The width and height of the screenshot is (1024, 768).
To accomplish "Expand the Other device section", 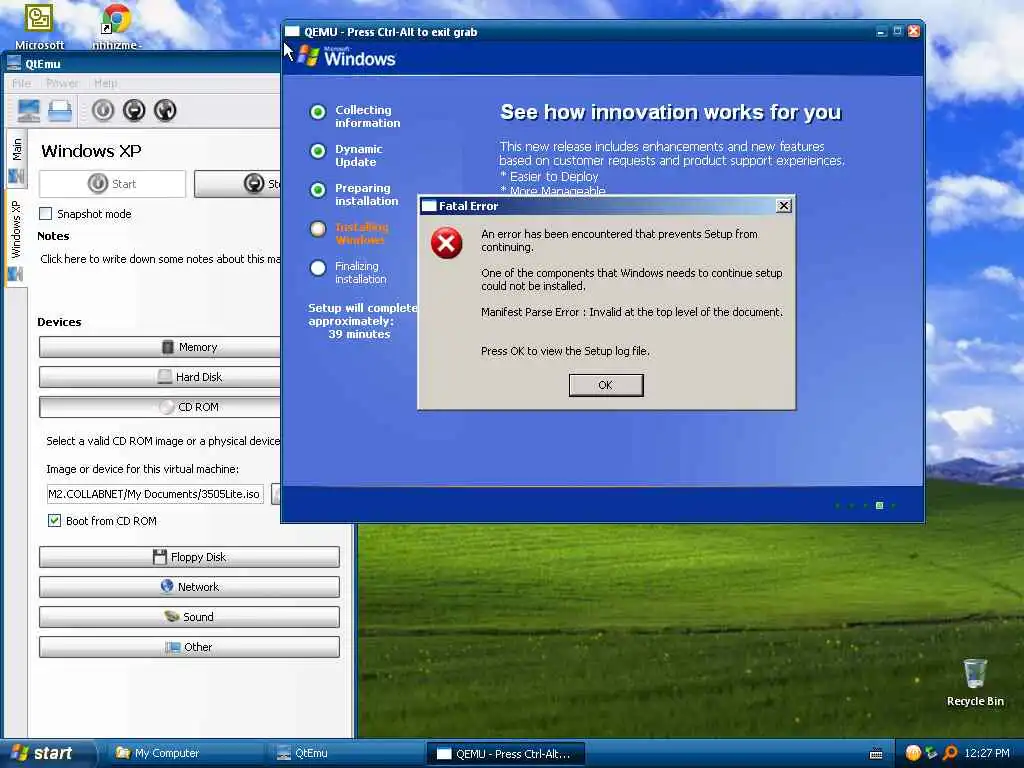I will (189, 647).
